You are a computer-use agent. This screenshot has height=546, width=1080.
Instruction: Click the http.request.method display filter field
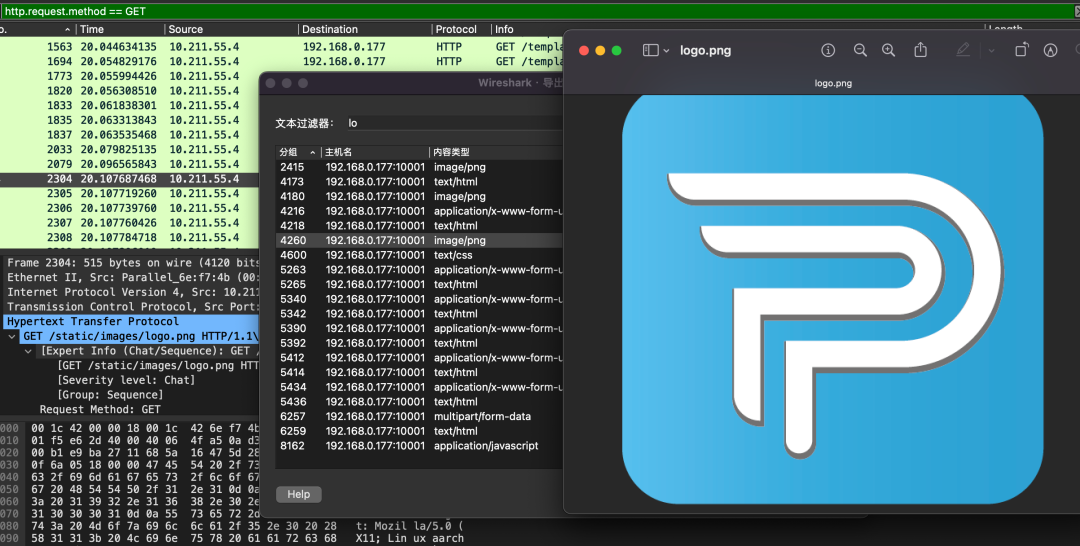pyautogui.click(x=537, y=11)
